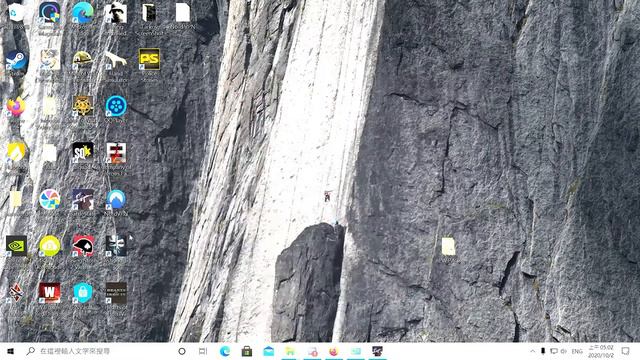The height and width of the screenshot is (360, 640).
Task: Open network status in system tray
Action: click(x=553, y=351)
